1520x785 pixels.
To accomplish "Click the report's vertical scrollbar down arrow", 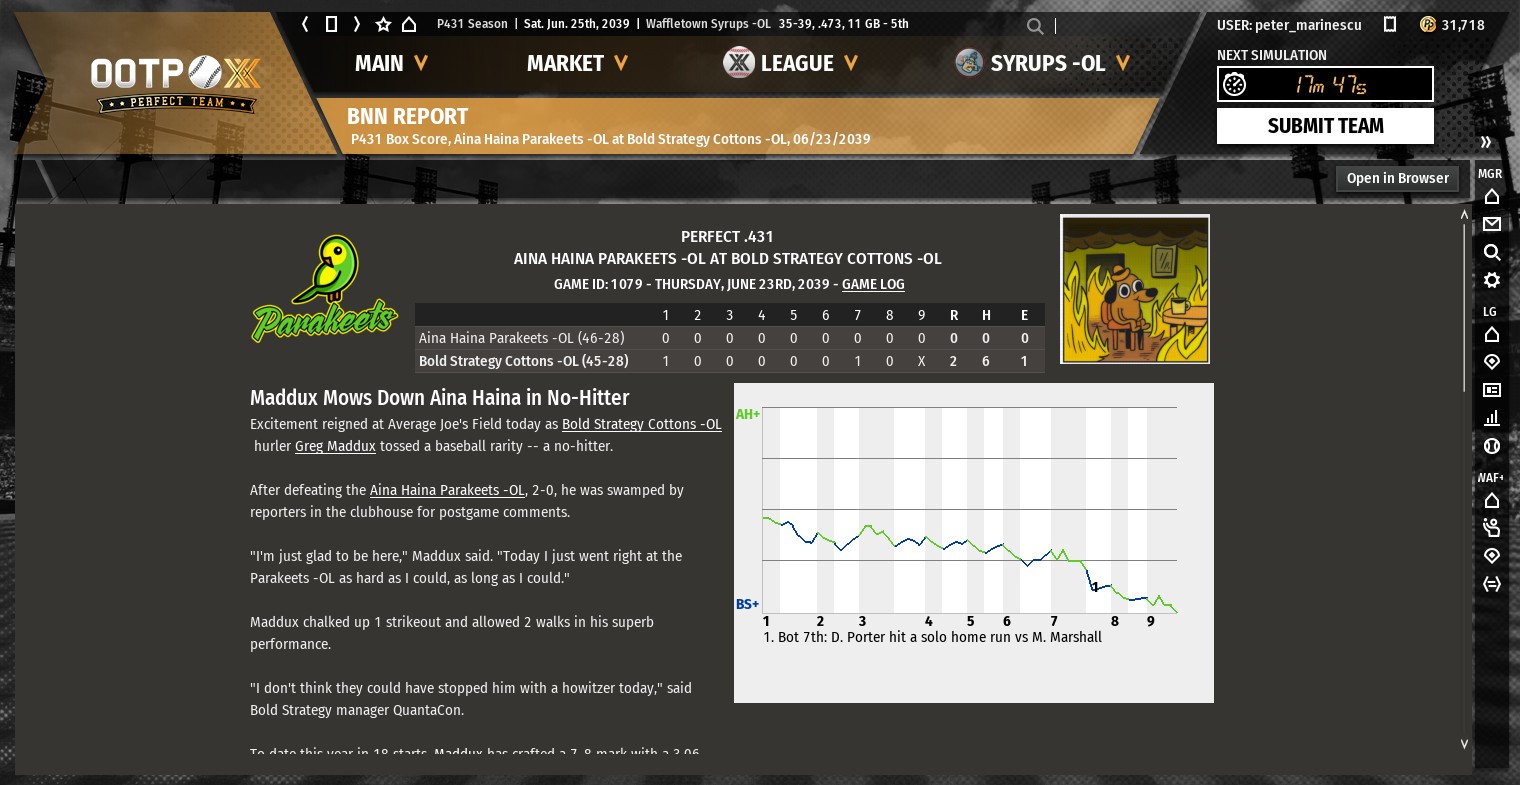I will [x=1464, y=744].
